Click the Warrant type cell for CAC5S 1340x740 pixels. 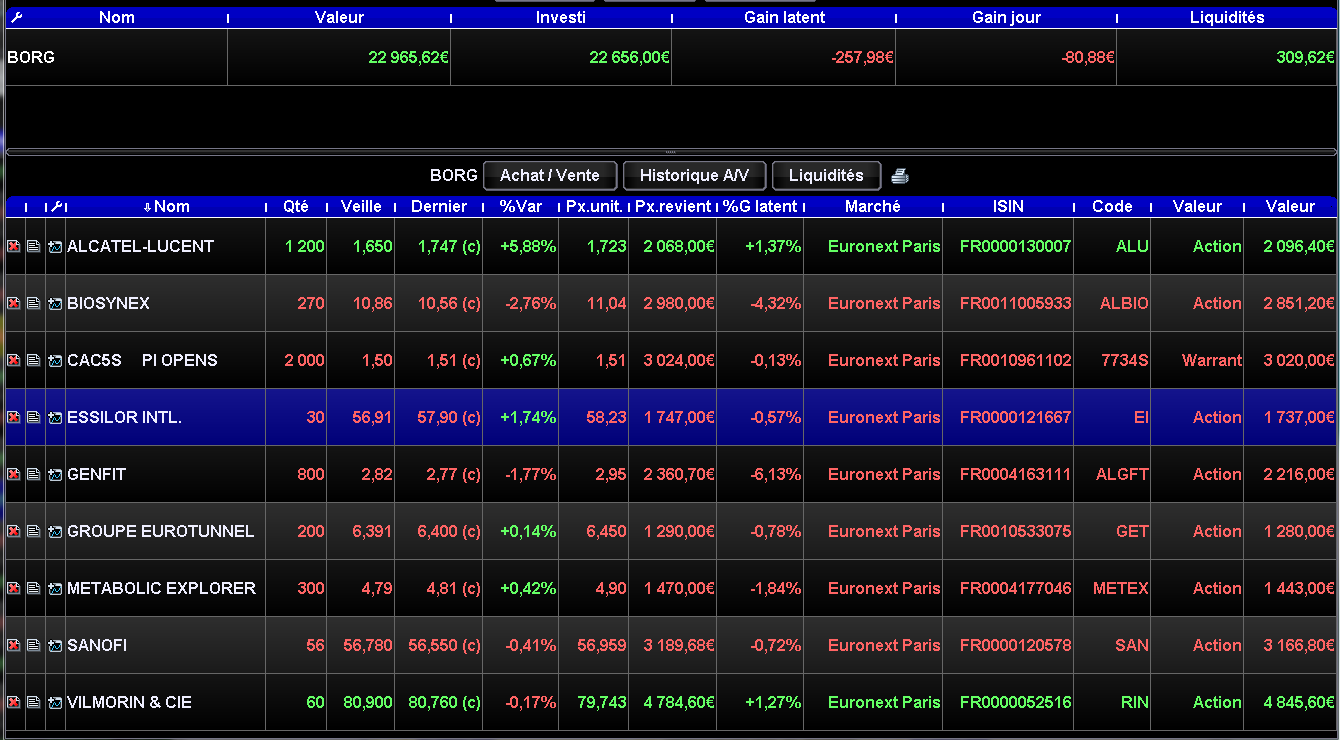point(1198,360)
